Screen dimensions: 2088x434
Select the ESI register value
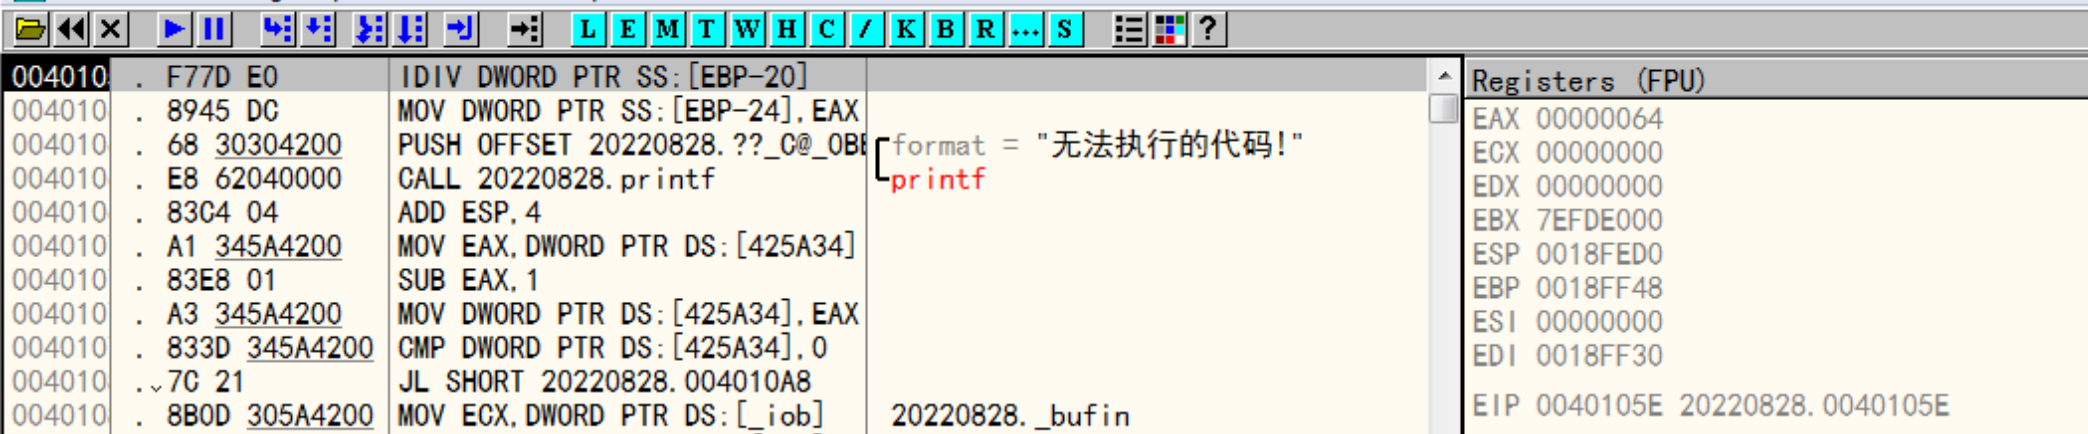pyautogui.click(x=1599, y=322)
